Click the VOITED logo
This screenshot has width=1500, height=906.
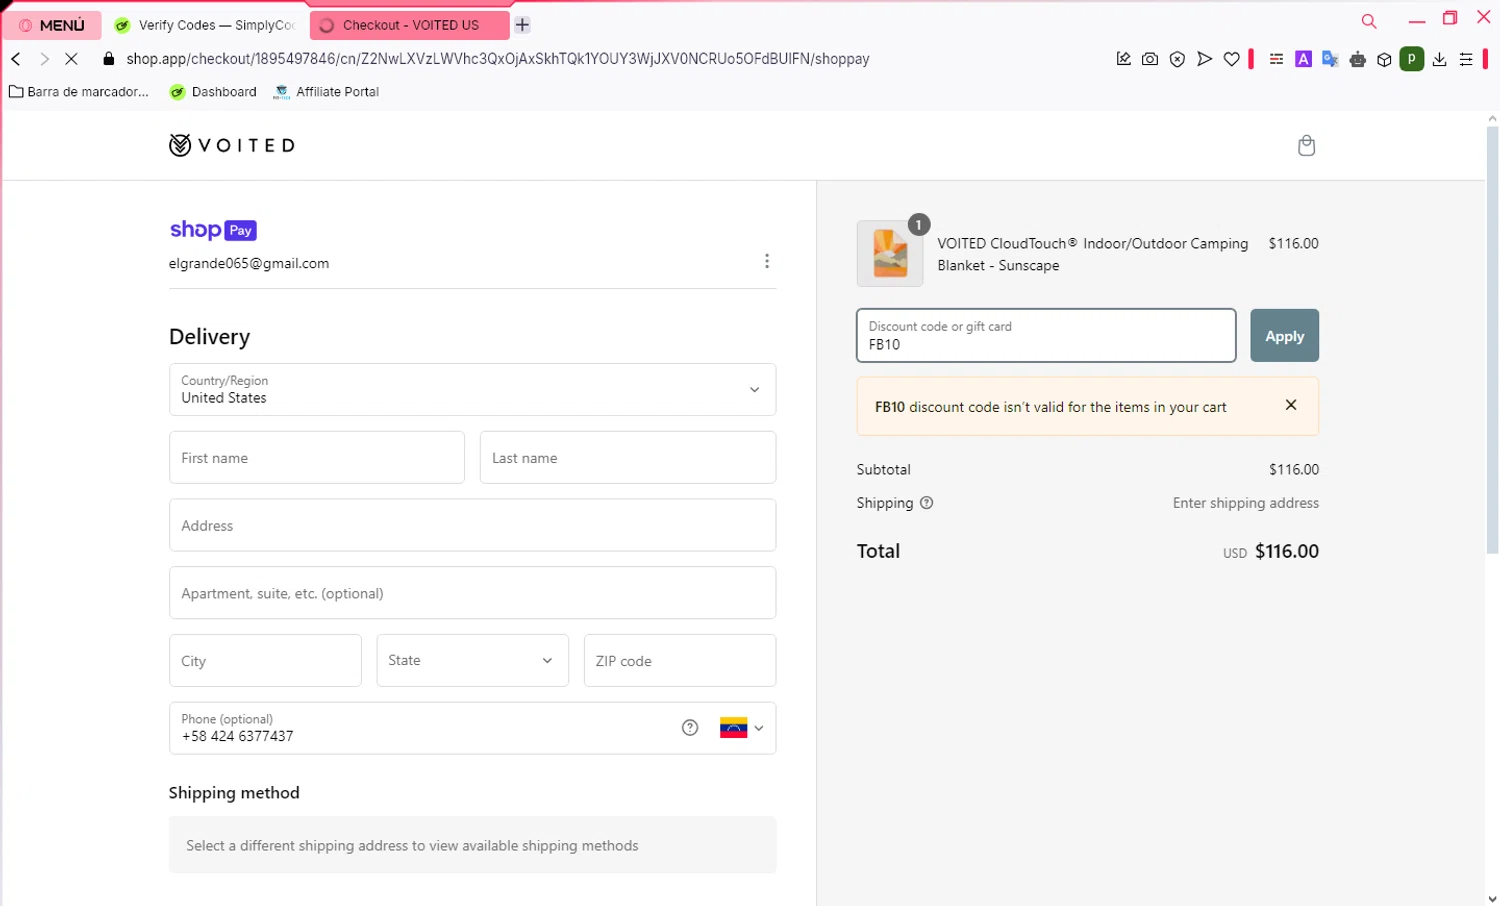[x=232, y=145]
